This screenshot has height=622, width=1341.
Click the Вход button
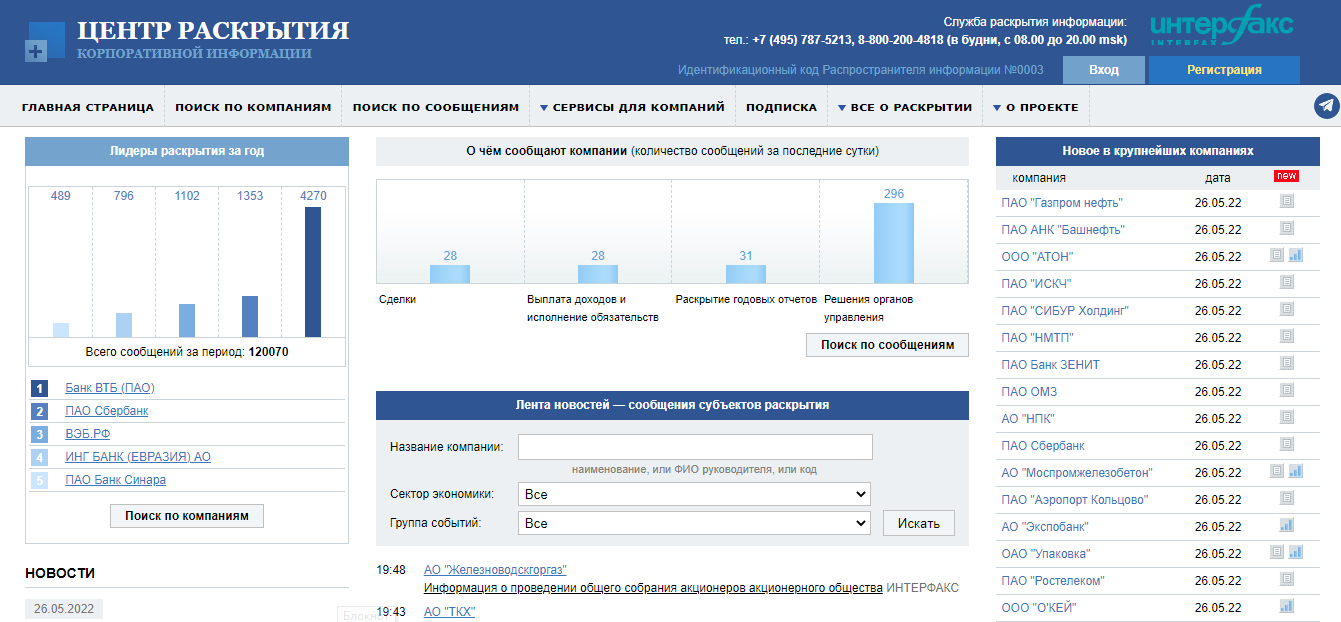1104,70
